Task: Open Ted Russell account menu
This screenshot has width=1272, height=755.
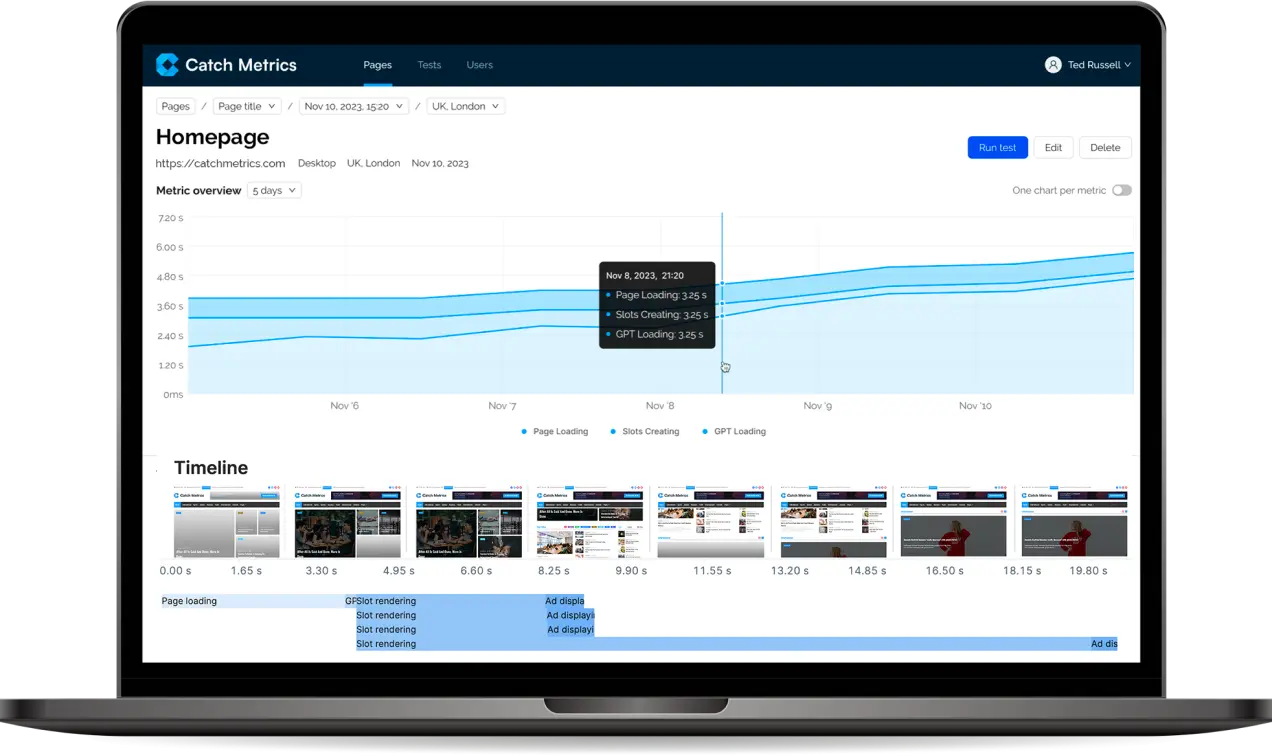Action: [x=1098, y=65]
